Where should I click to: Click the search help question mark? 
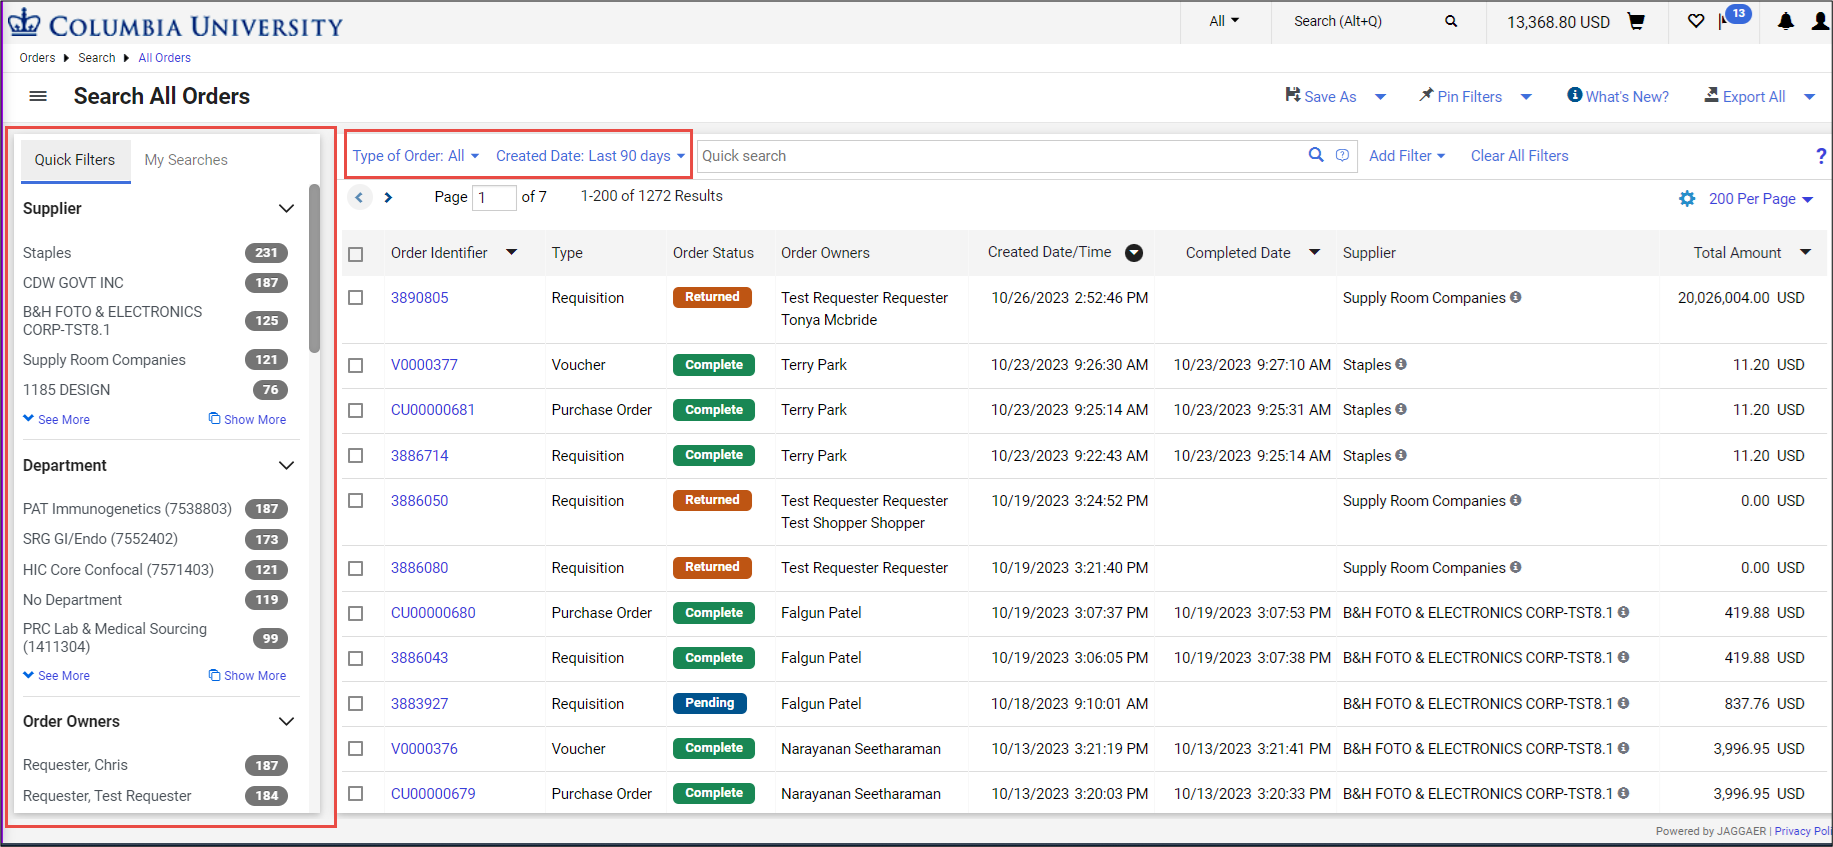[x=1821, y=156]
